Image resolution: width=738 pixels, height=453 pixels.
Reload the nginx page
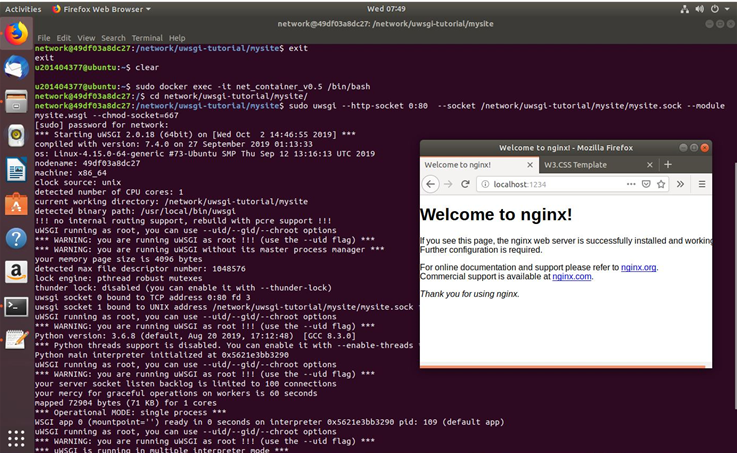pos(465,184)
